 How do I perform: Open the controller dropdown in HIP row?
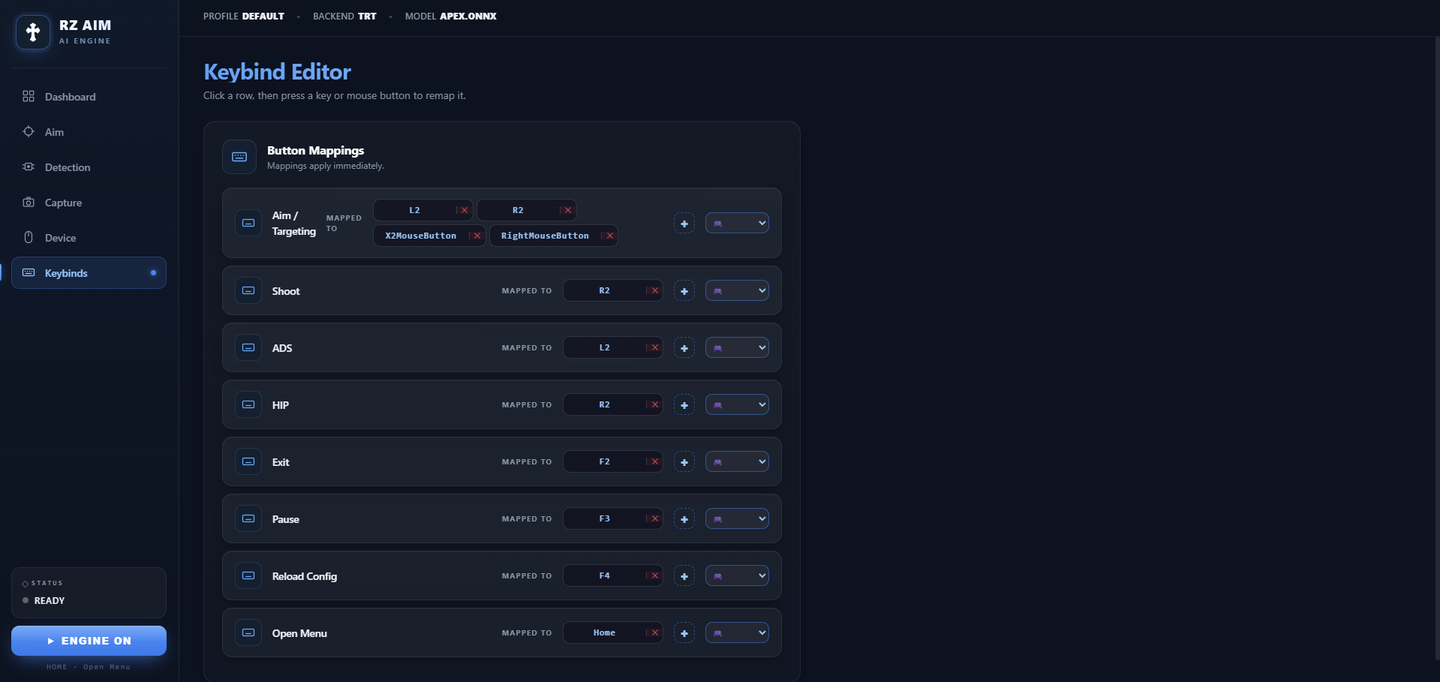[x=737, y=405]
